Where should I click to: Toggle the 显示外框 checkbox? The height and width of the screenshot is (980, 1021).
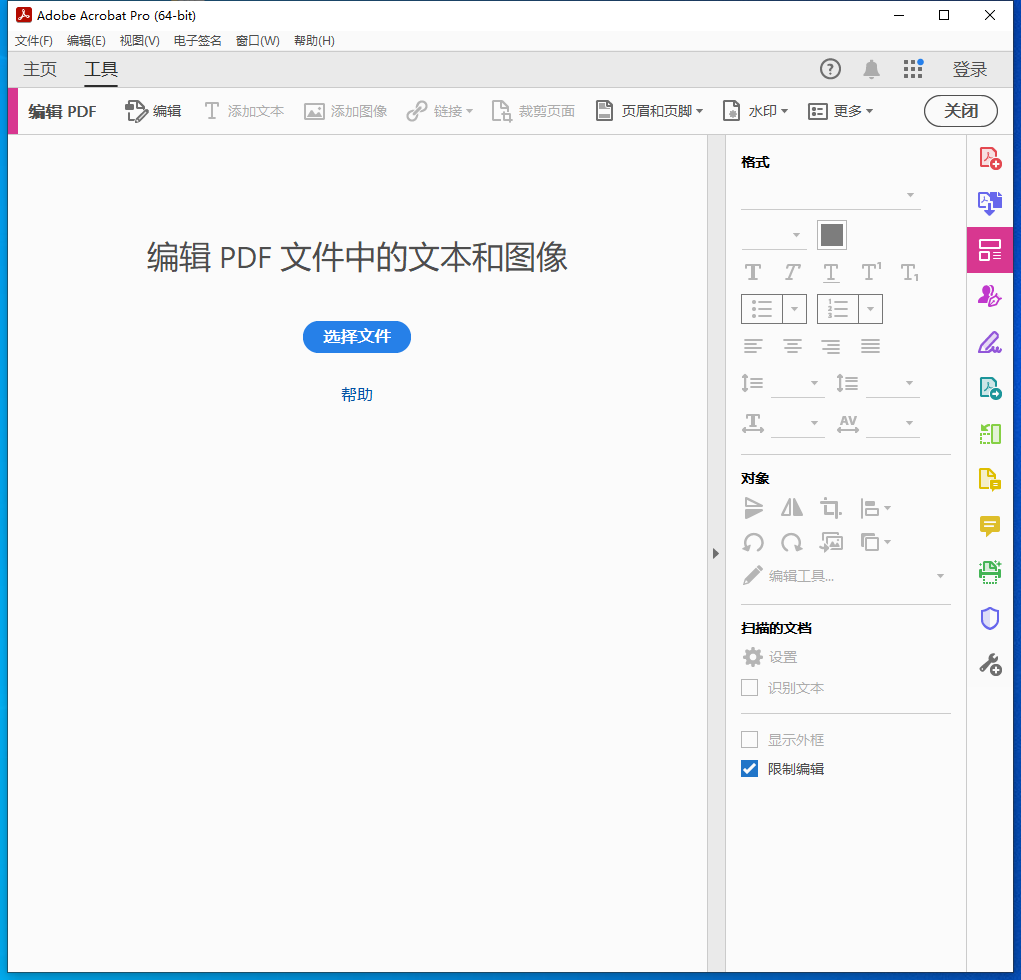pos(750,739)
